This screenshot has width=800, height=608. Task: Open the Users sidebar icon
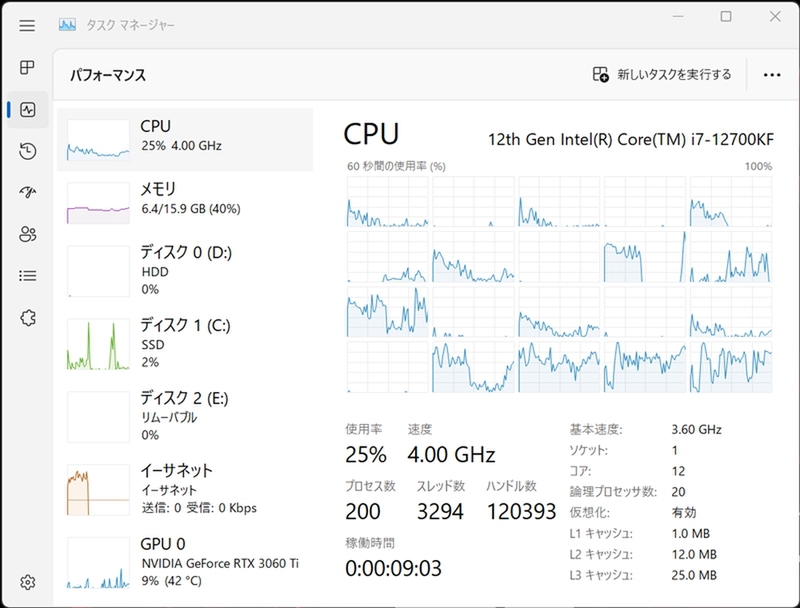pos(27,234)
